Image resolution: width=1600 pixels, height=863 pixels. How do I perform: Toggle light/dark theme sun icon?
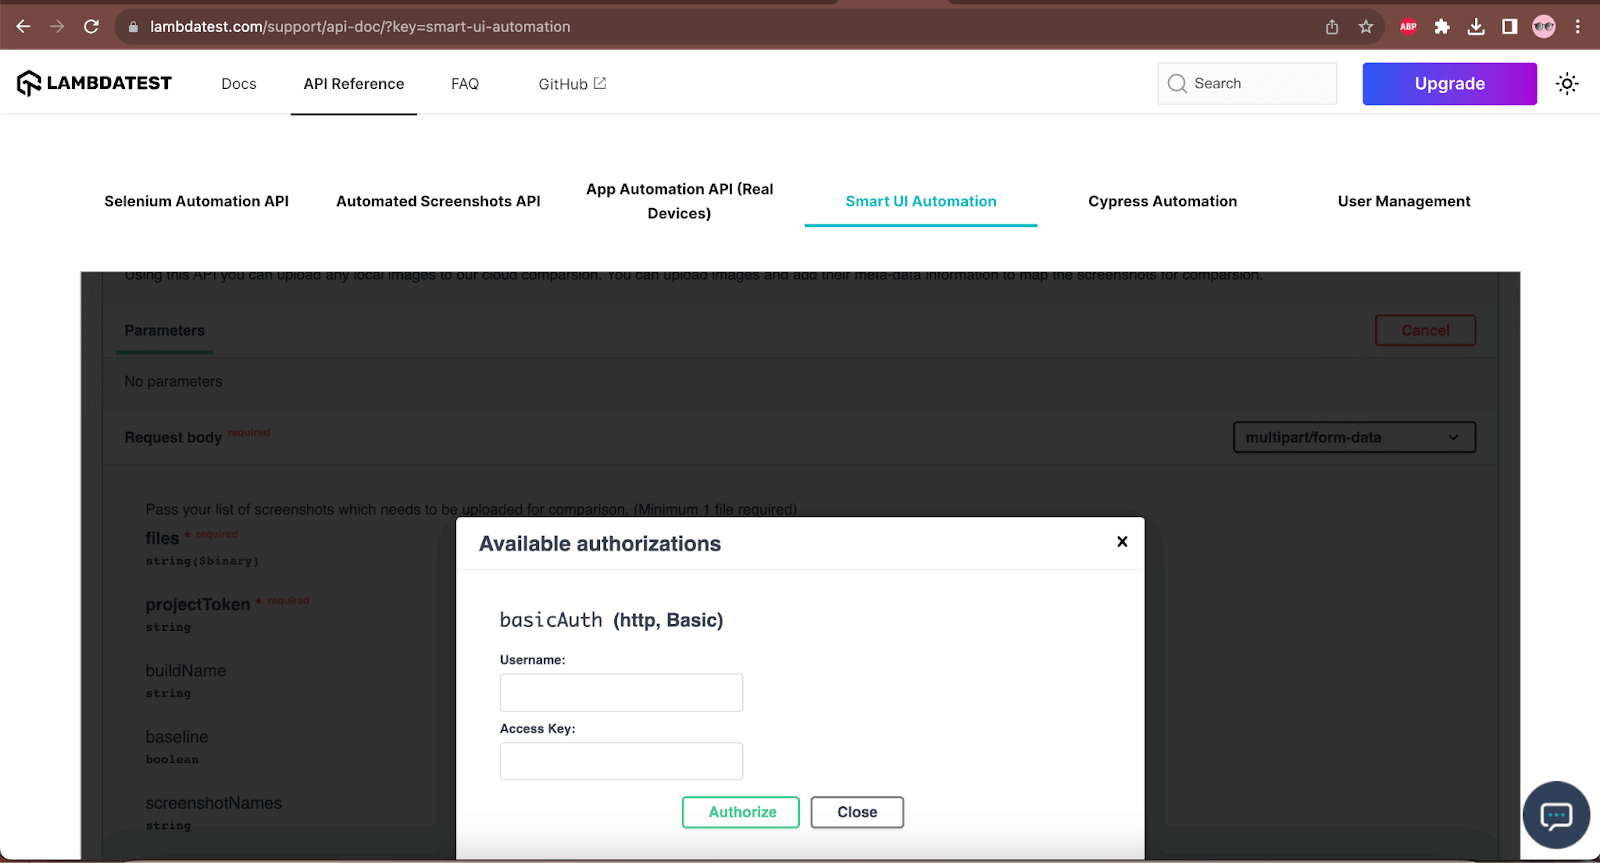1567,84
